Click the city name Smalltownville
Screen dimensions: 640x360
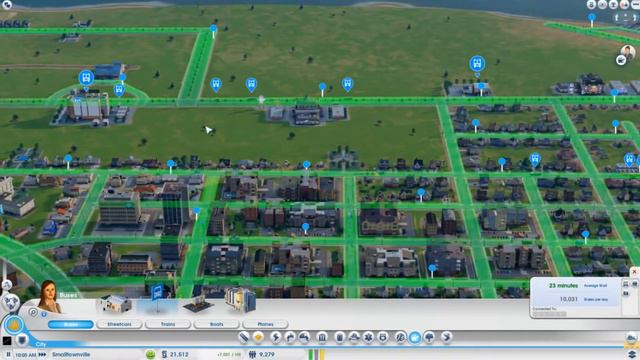point(71,355)
